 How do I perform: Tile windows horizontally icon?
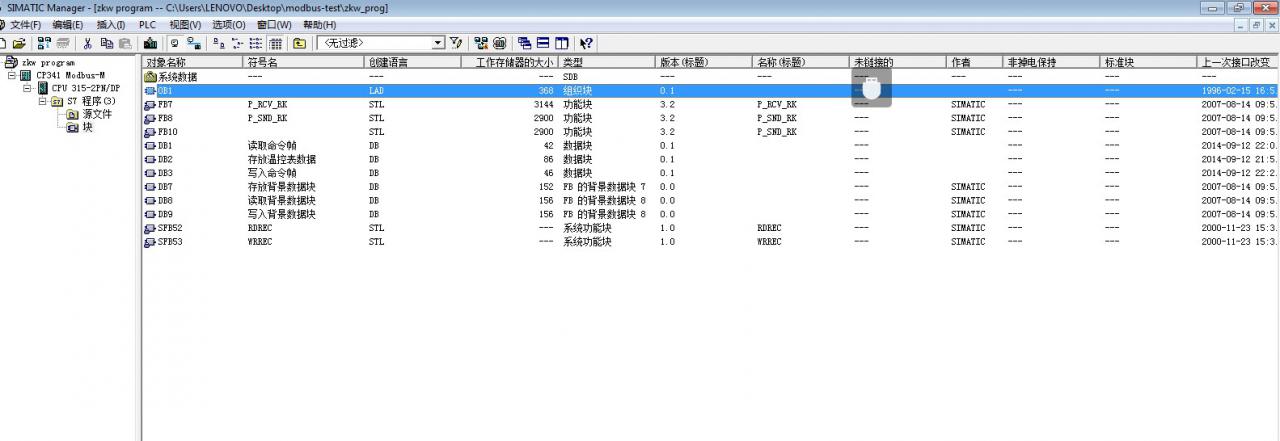[543, 43]
